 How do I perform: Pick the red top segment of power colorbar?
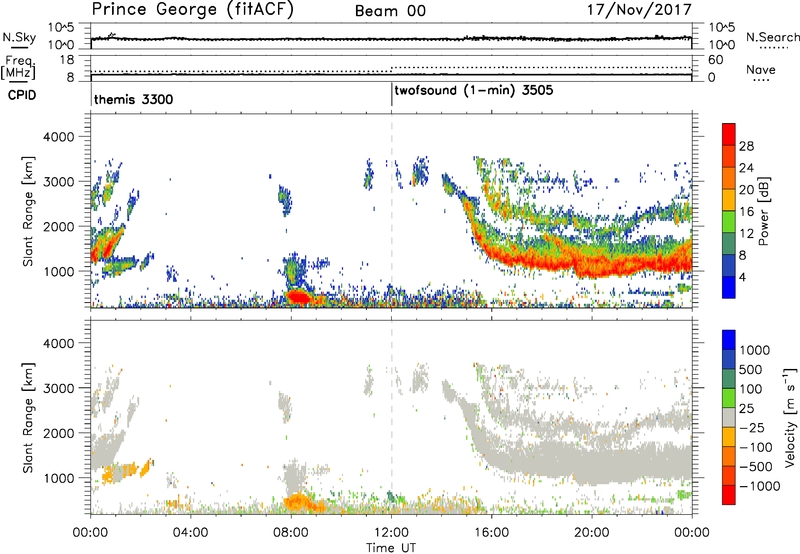click(729, 135)
